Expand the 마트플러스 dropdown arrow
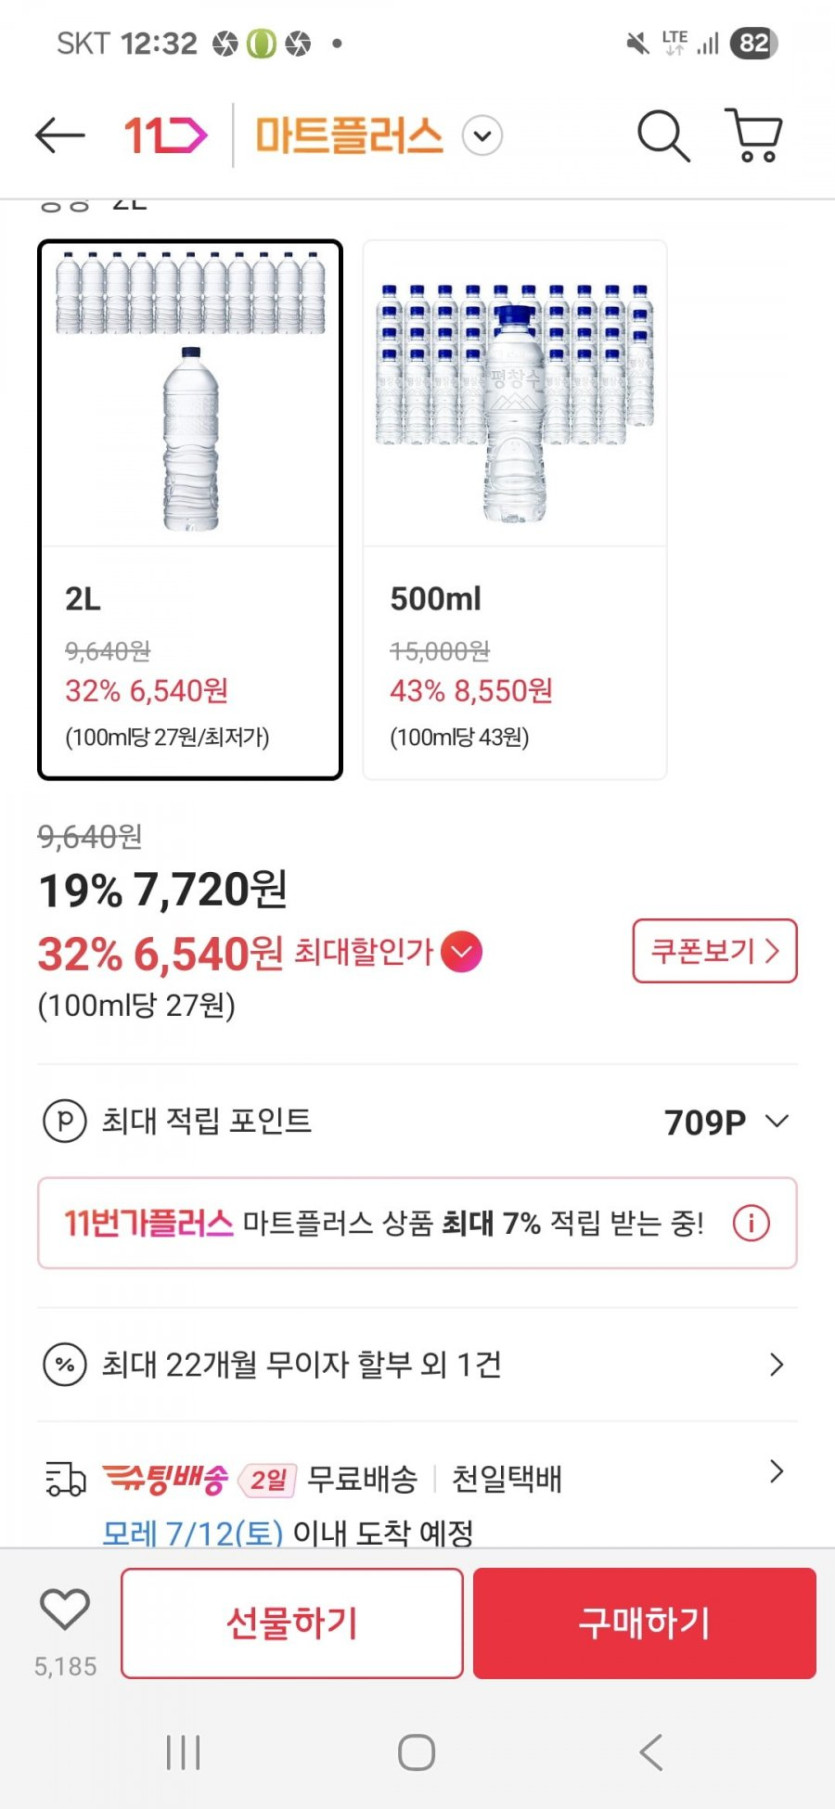Screen dimensions: 835x1809 [482, 135]
